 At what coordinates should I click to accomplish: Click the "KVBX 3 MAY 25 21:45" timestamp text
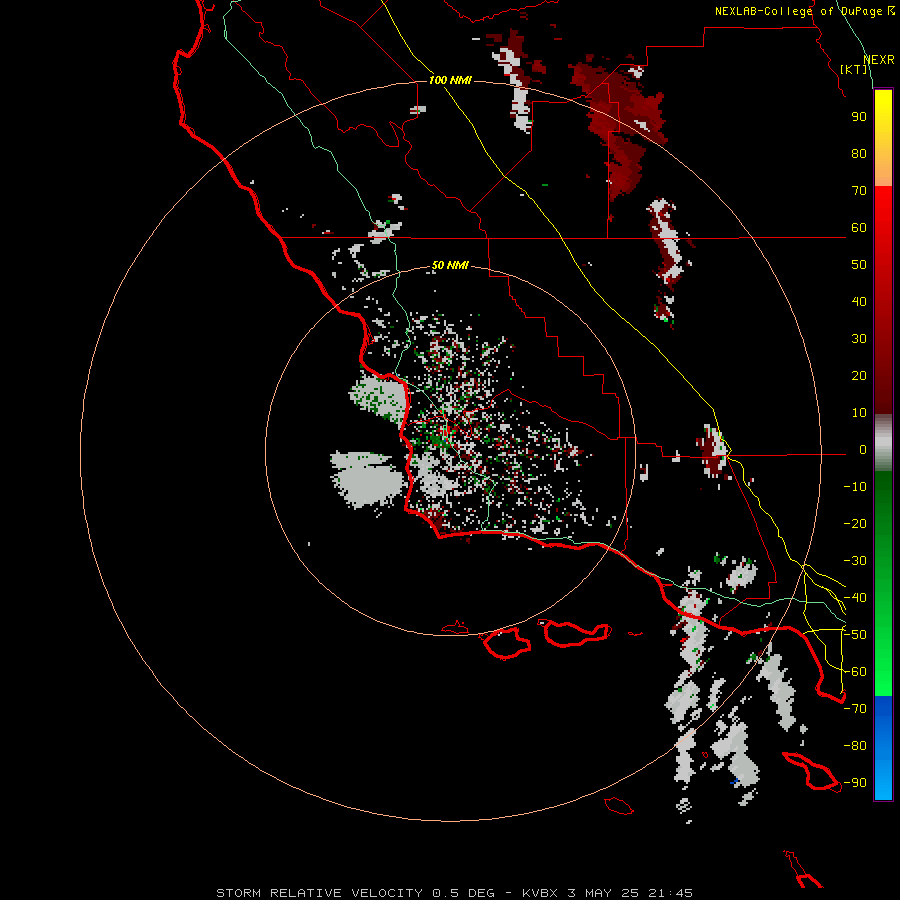[607, 893]
